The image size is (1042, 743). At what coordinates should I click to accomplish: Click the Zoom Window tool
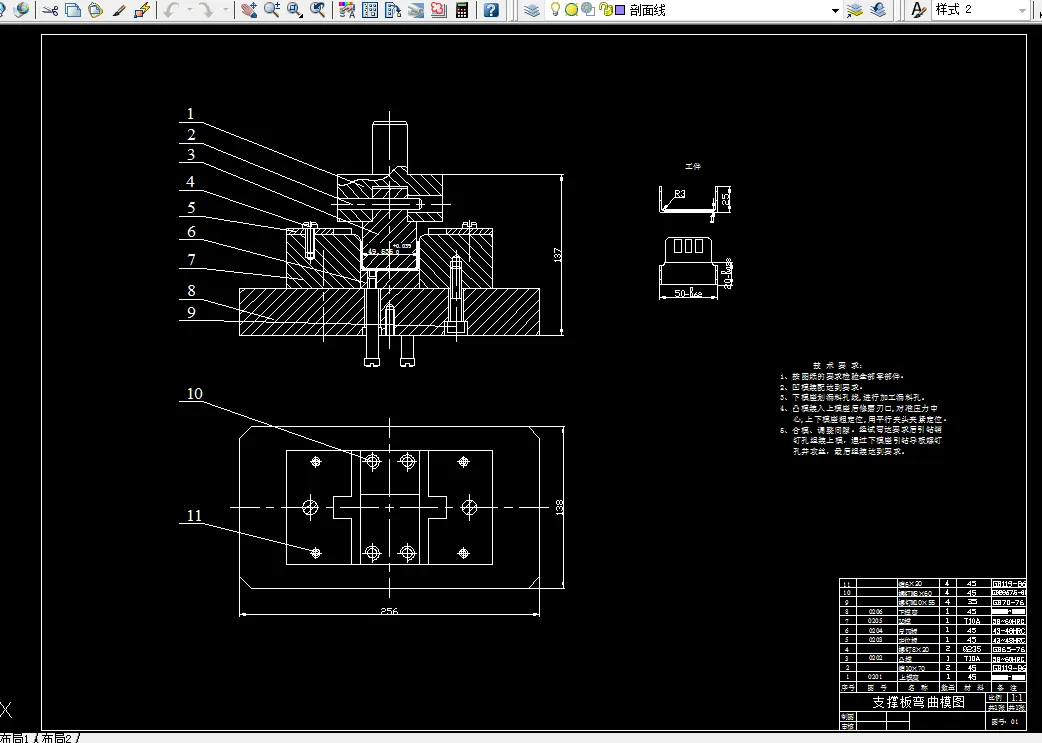click(x=295, y=10)
